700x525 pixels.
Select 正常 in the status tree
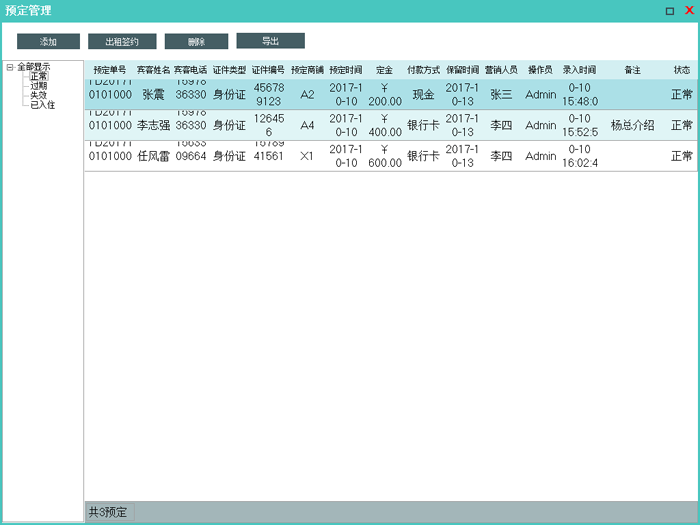click(39, 77)
